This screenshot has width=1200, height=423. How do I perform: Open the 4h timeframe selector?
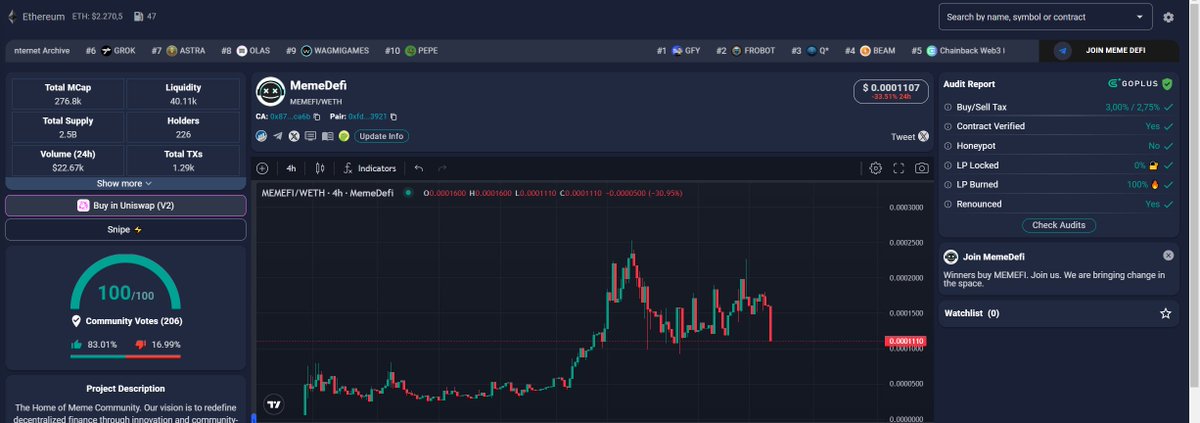pyautogui.click(x=291, y=168)
